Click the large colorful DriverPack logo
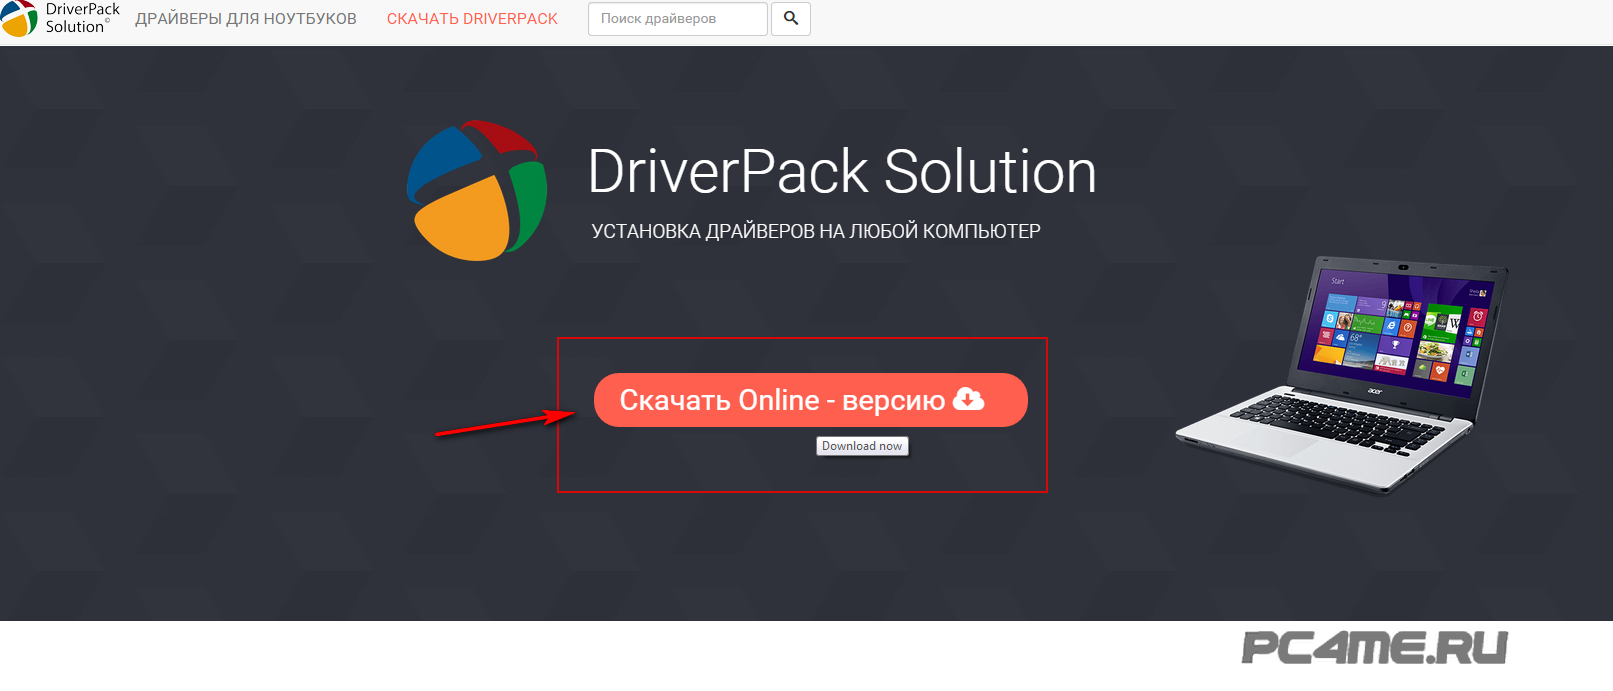This screenshot has width=1613, height=691. pos(477,190)
